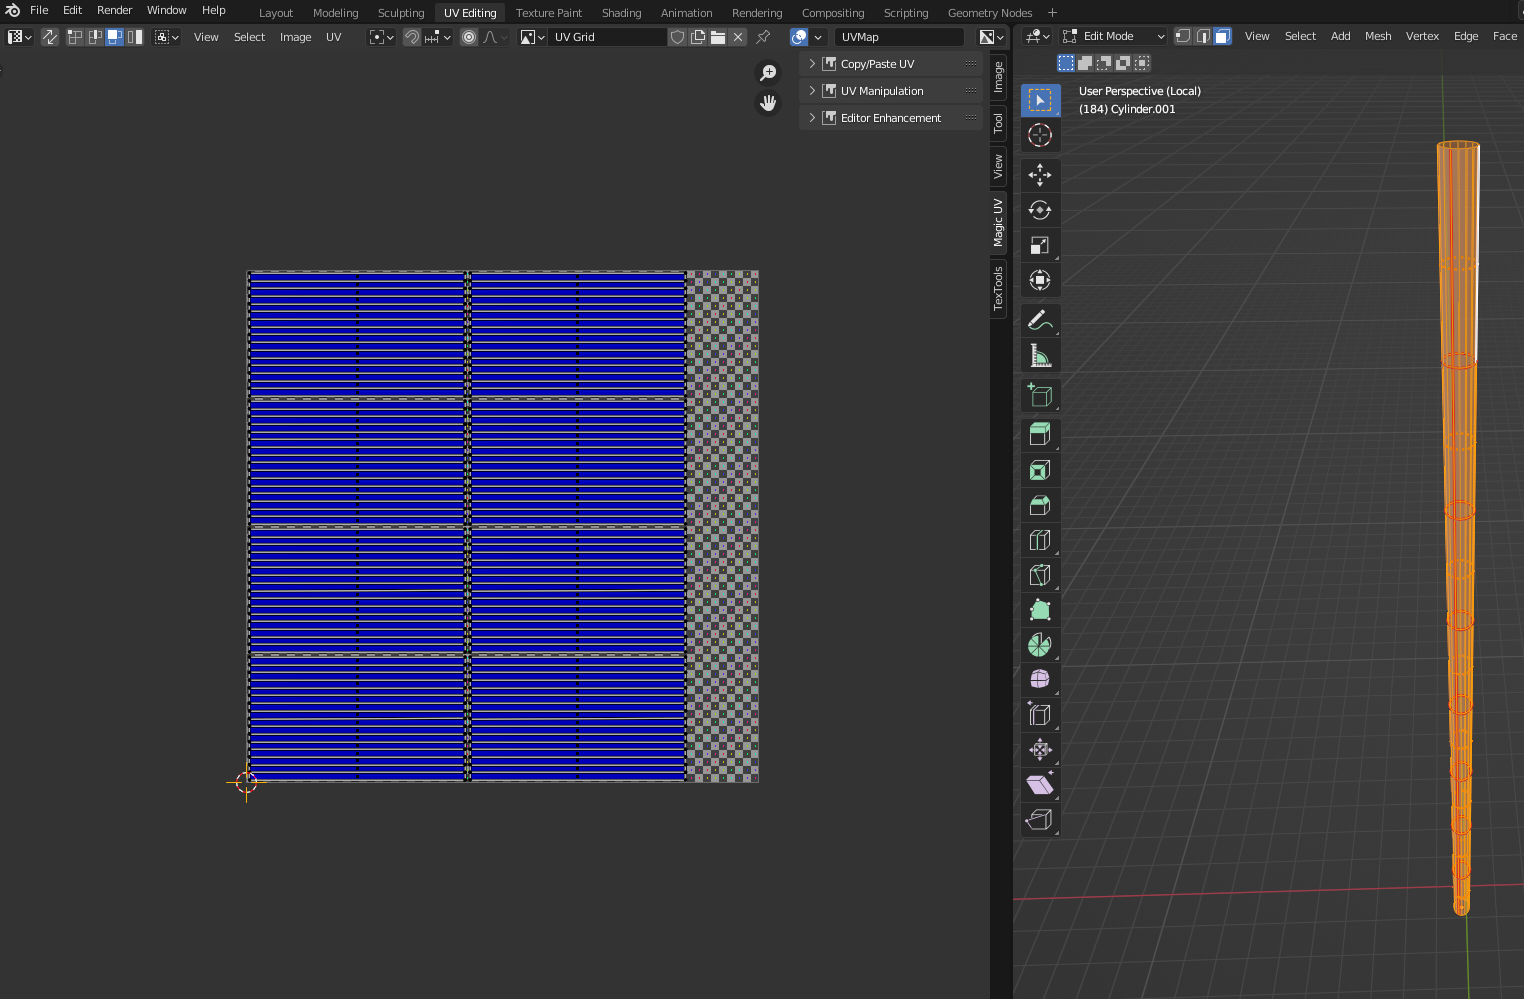Click the zoom magnifier gizmo in UV editor
Image resolution: width=1524 pixels, height=999 pixels.
(x=768, y=73)
